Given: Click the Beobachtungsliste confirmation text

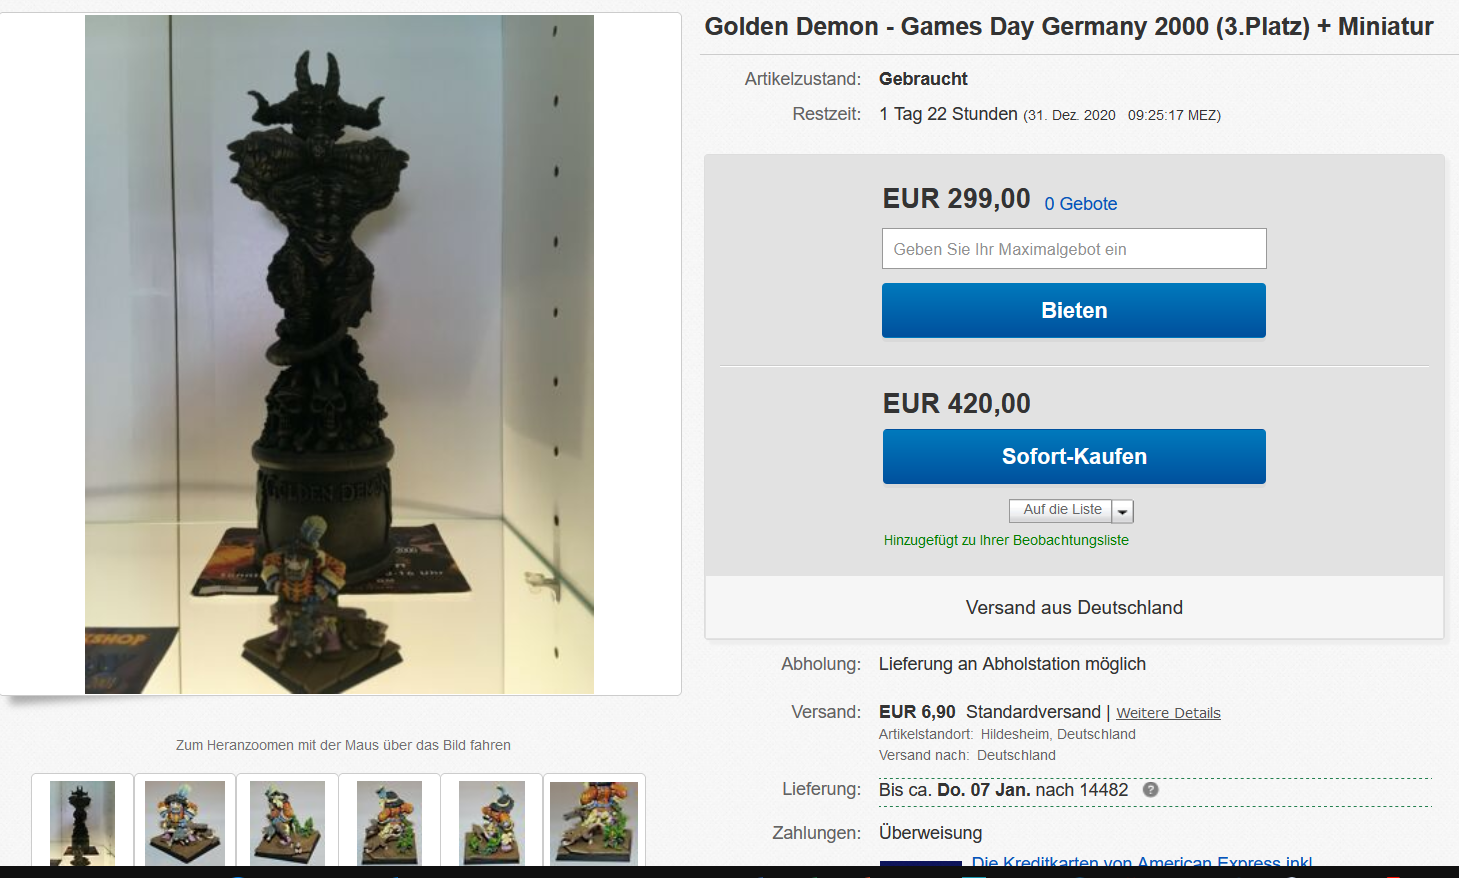Looking at the screenshot, I should point(1006,540).
